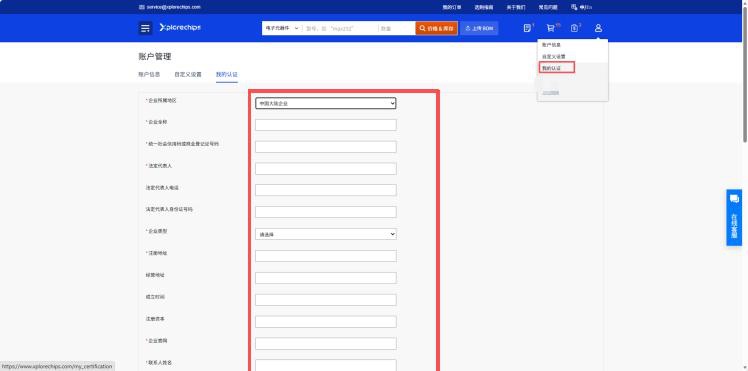Open the BOM list icon in header
Screen dimensions: 748x371
[x=527, y=28]
